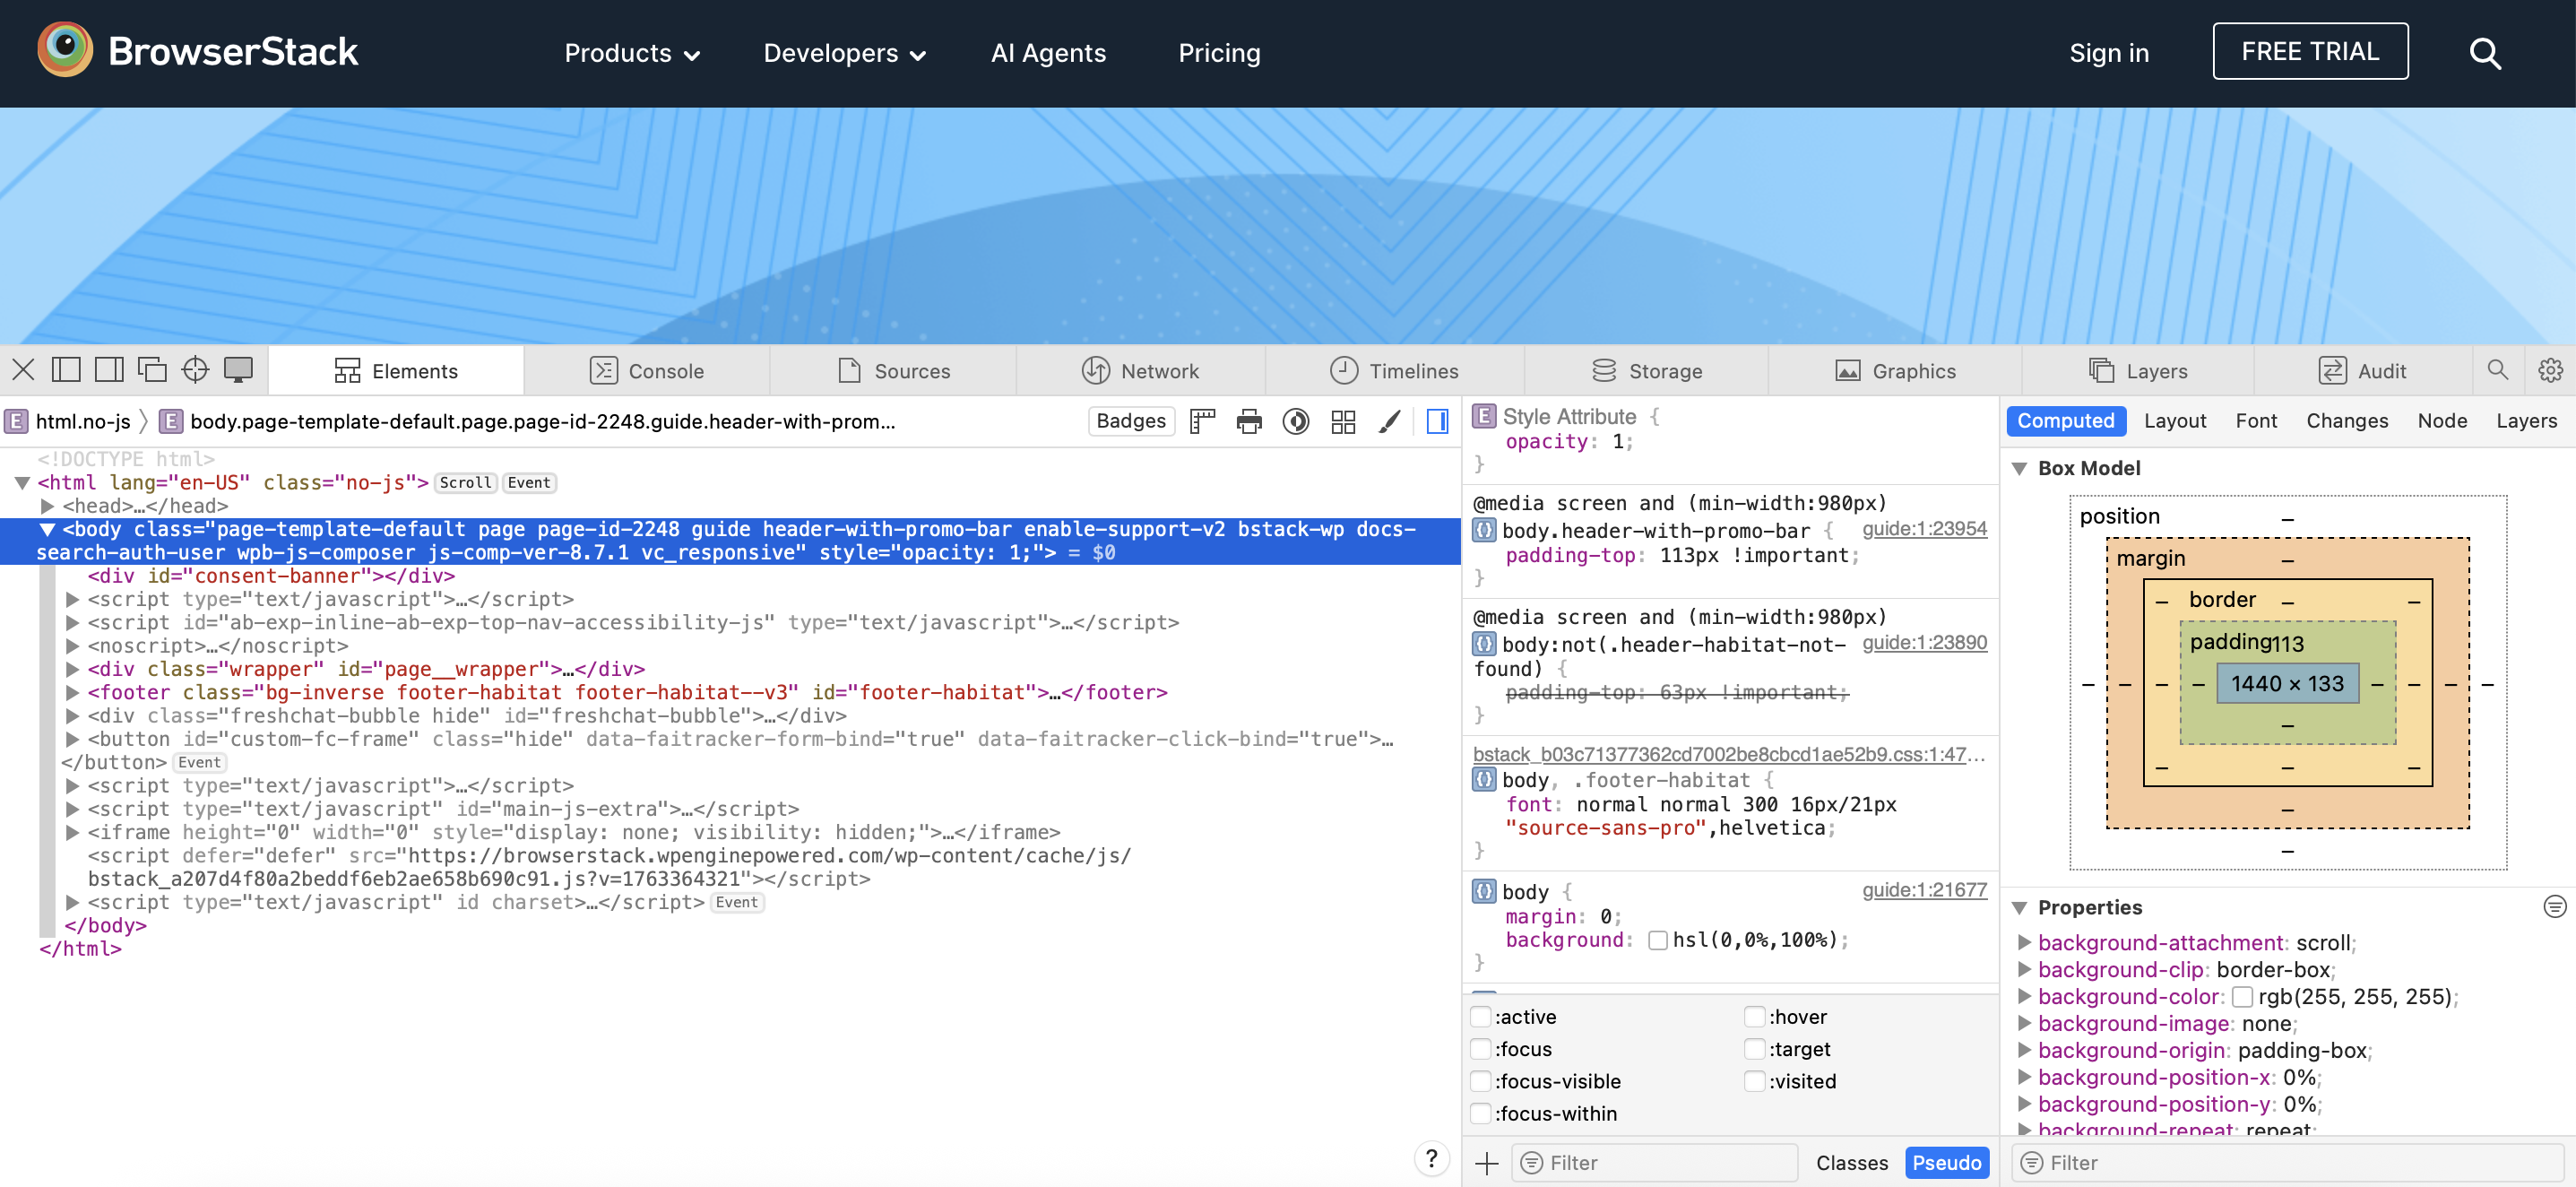Toggle rulers display icon
Viewport: 2576px width, 1187px height.
[x=1202, y=421]
